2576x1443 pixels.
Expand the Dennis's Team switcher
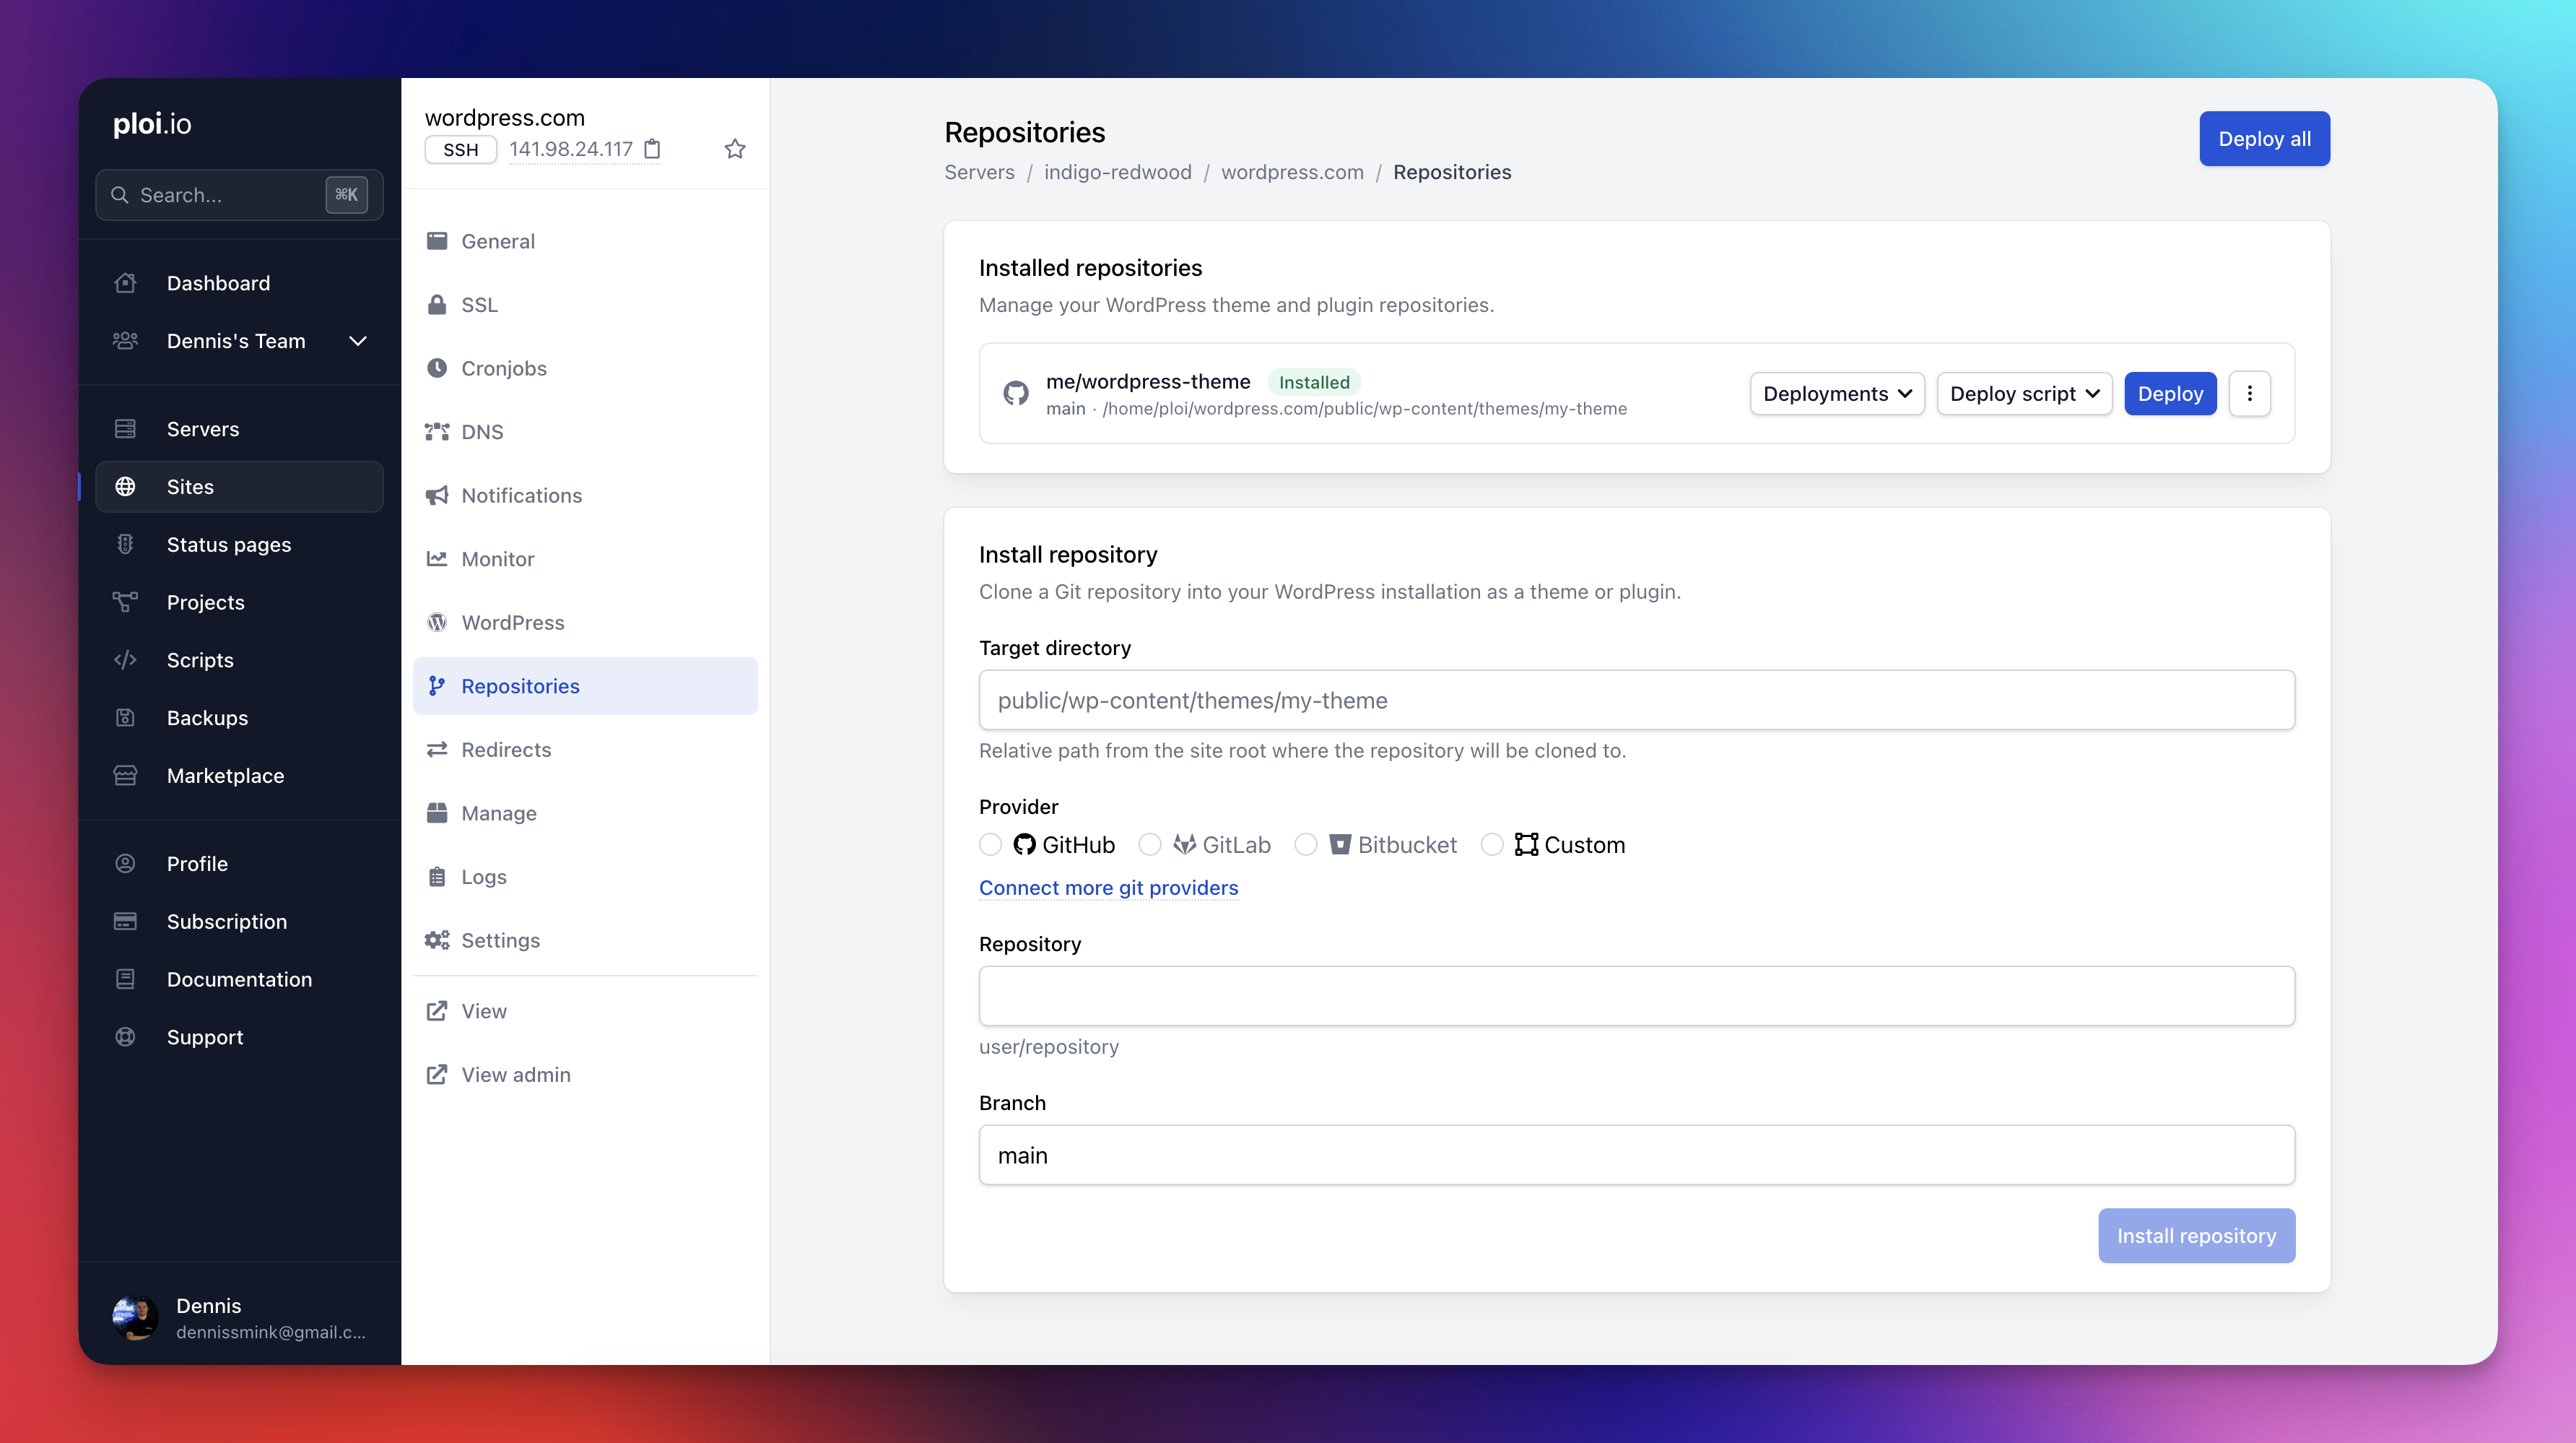tap(357, 341)
